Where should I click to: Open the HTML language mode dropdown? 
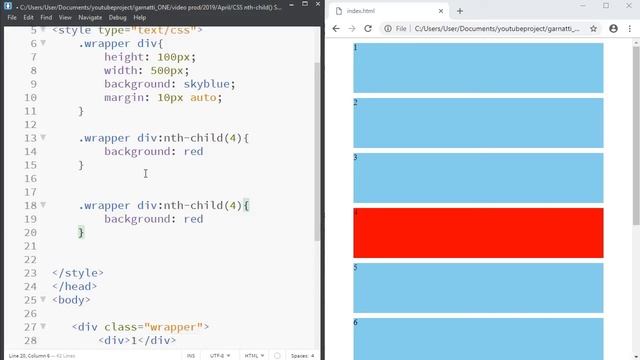click(x=254, y=356)
